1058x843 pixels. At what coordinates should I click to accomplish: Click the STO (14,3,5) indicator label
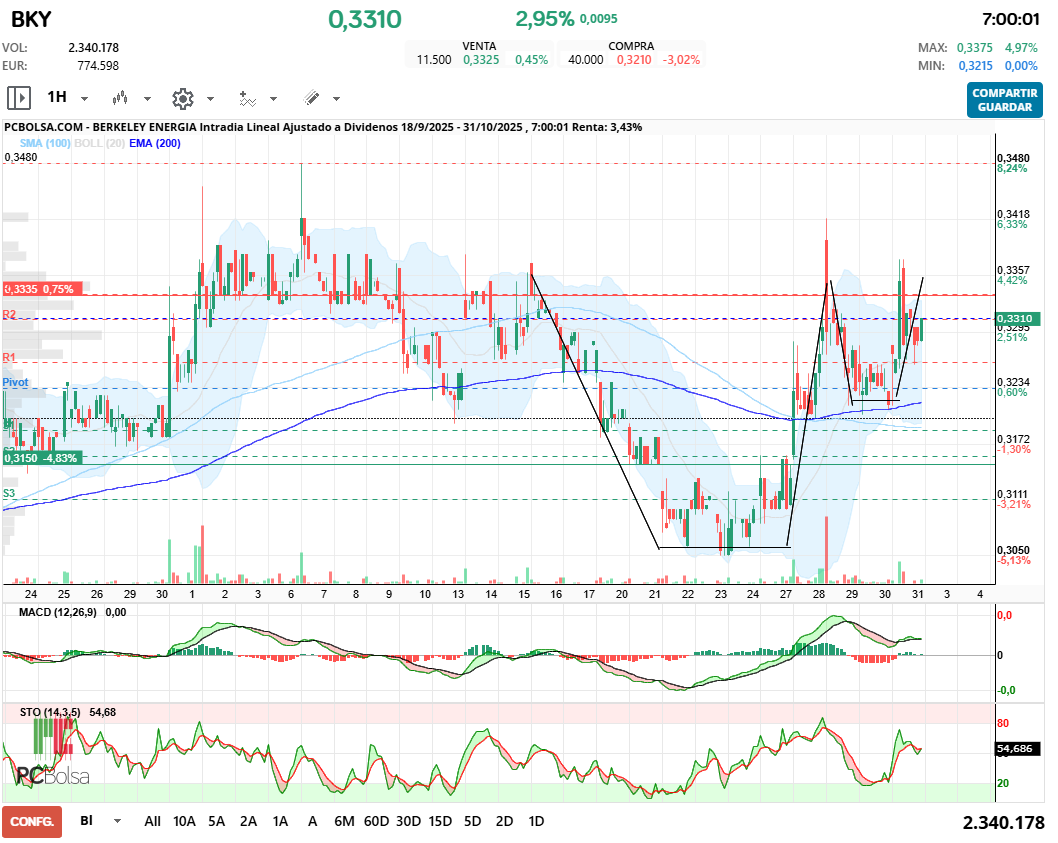coord(50,712)
